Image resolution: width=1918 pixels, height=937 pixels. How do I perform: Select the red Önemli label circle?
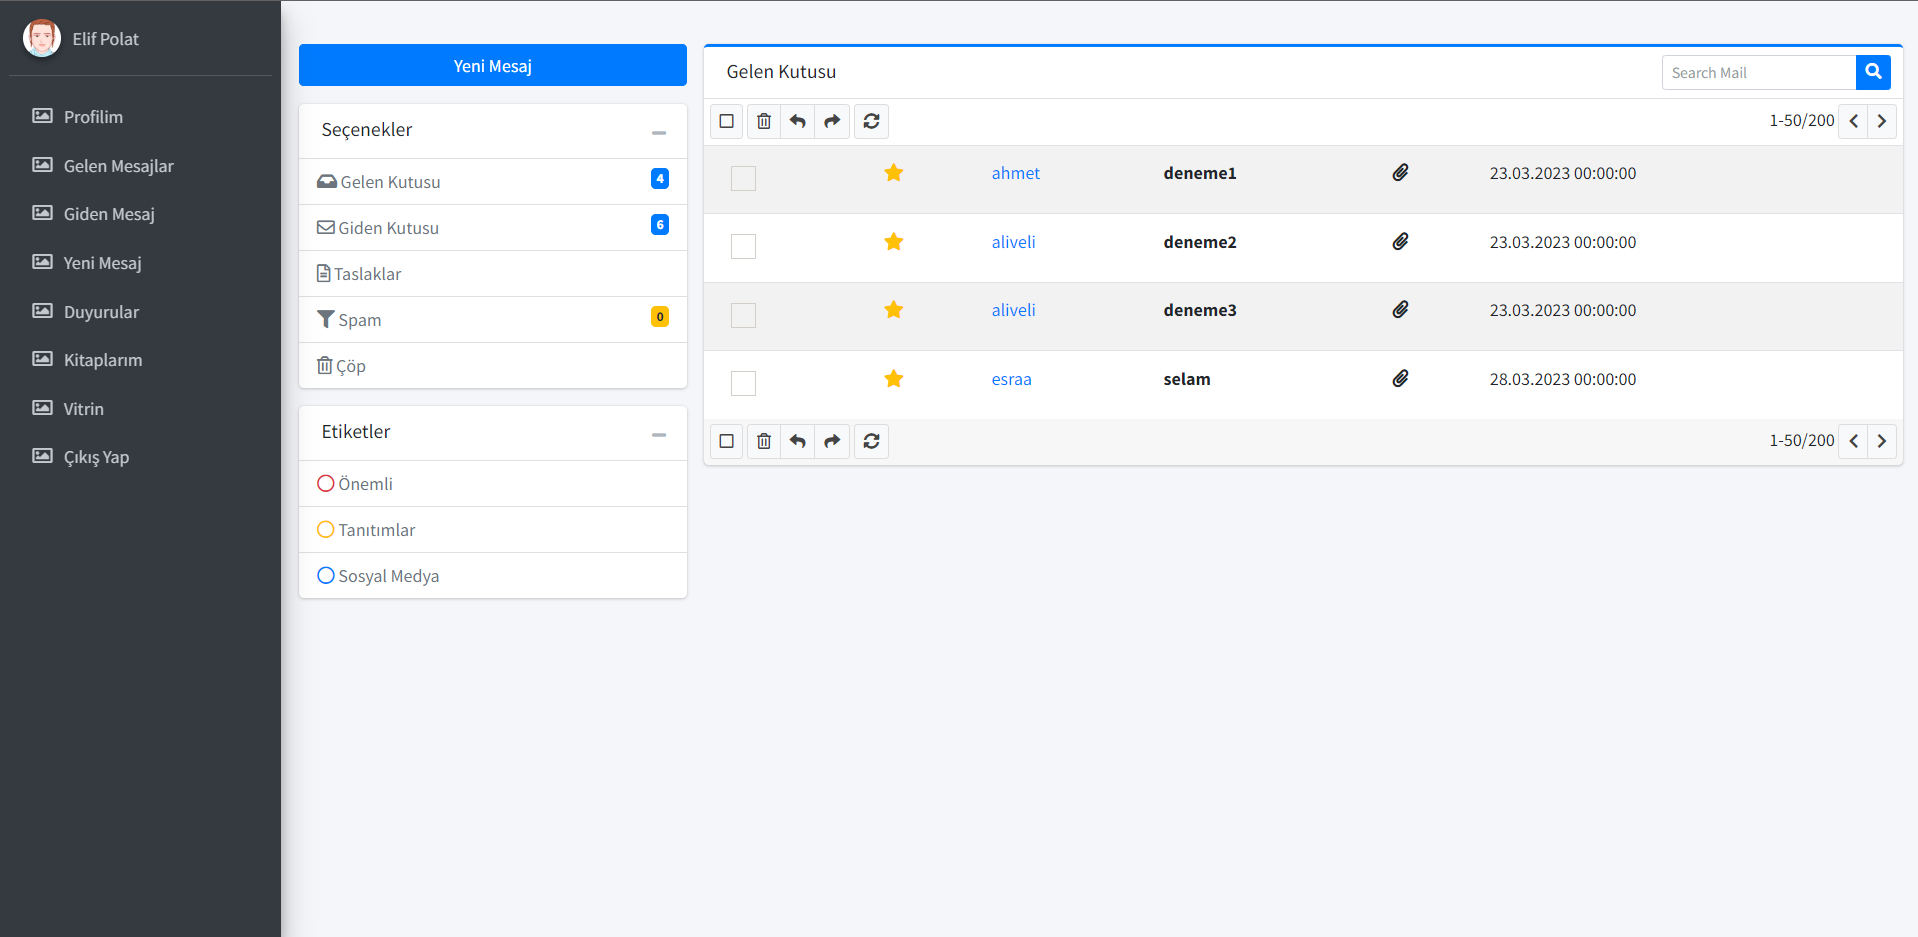pyautogui.click(x=324, y=483)
